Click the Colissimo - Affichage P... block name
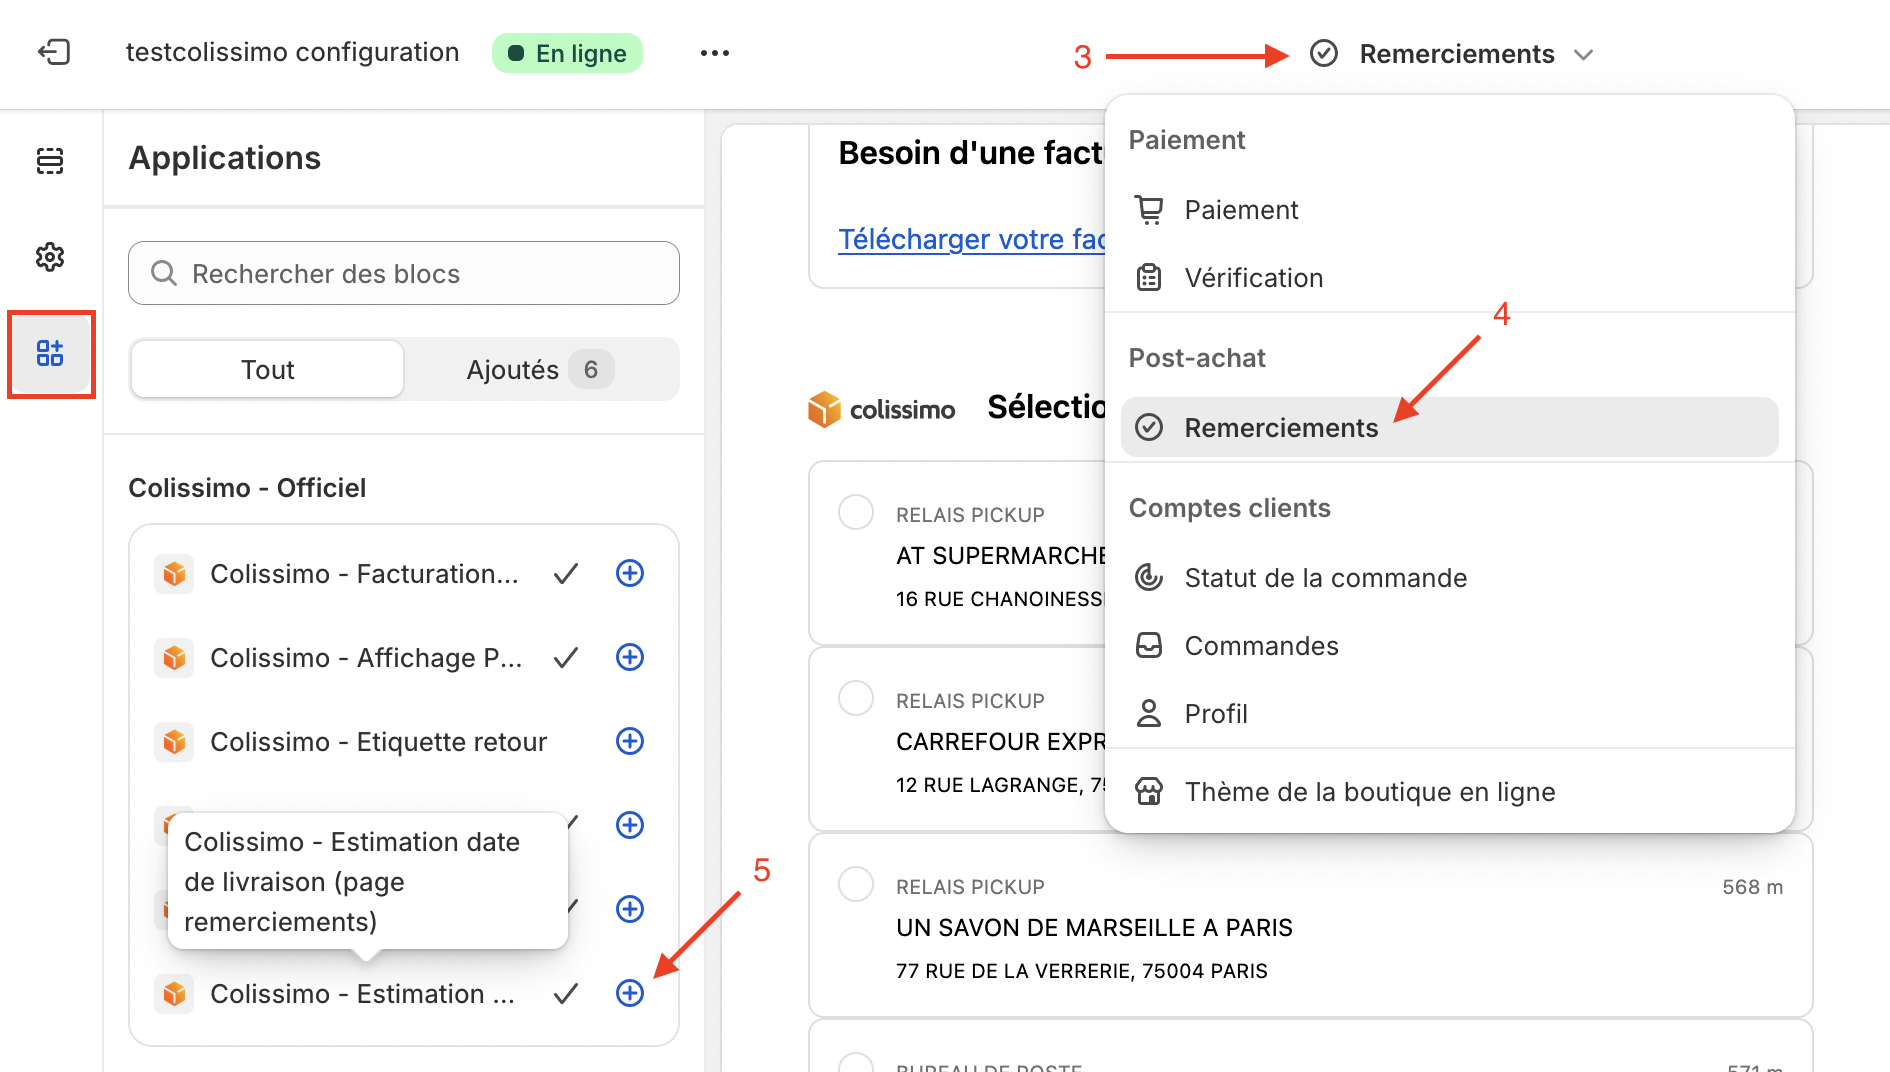Screen dimensions: 1890x1072 [x=366, y=658]
